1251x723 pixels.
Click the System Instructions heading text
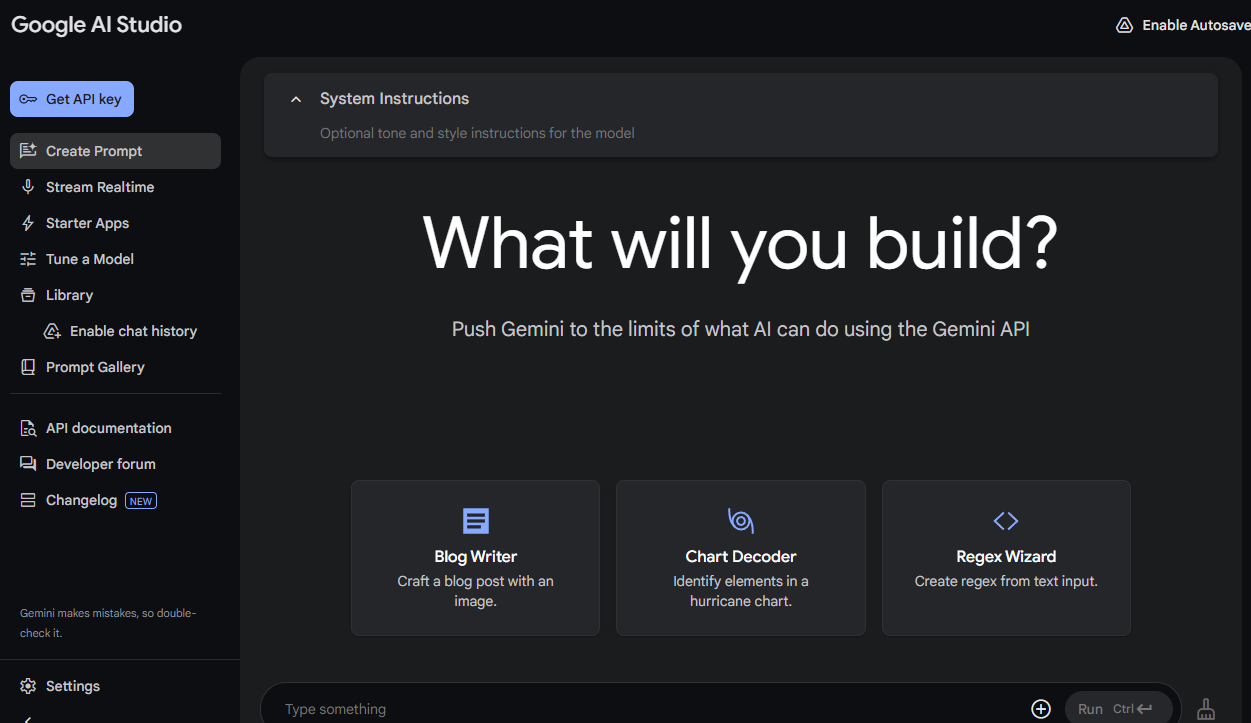[394, 99]
